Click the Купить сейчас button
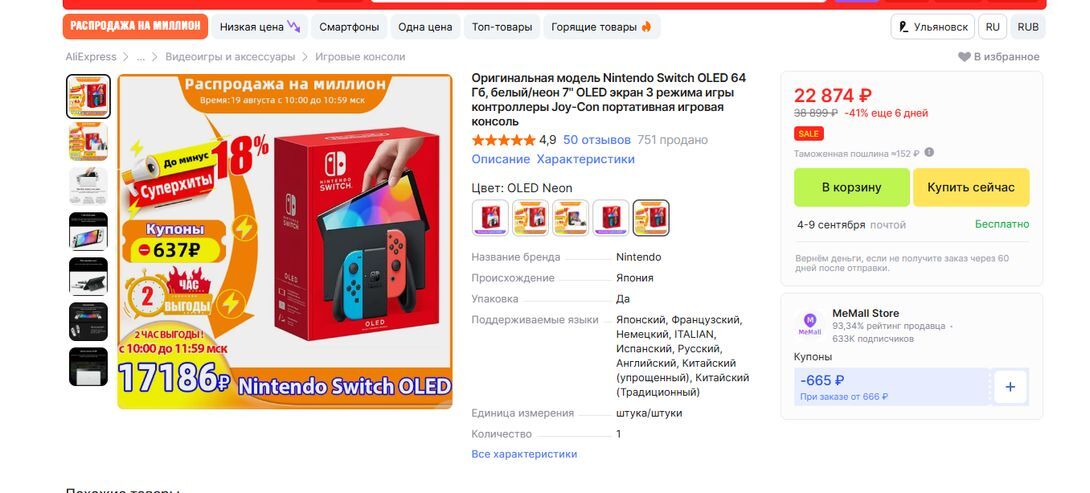 coord(970,187)
